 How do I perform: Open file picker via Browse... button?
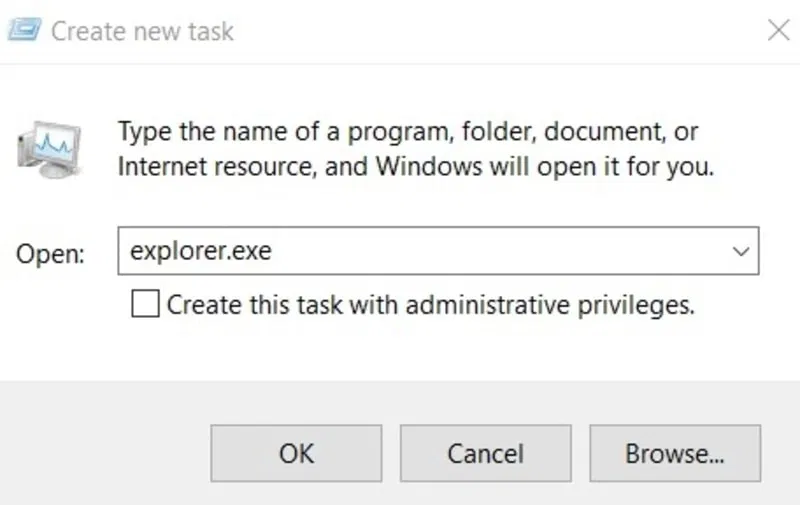coord(675,453)
